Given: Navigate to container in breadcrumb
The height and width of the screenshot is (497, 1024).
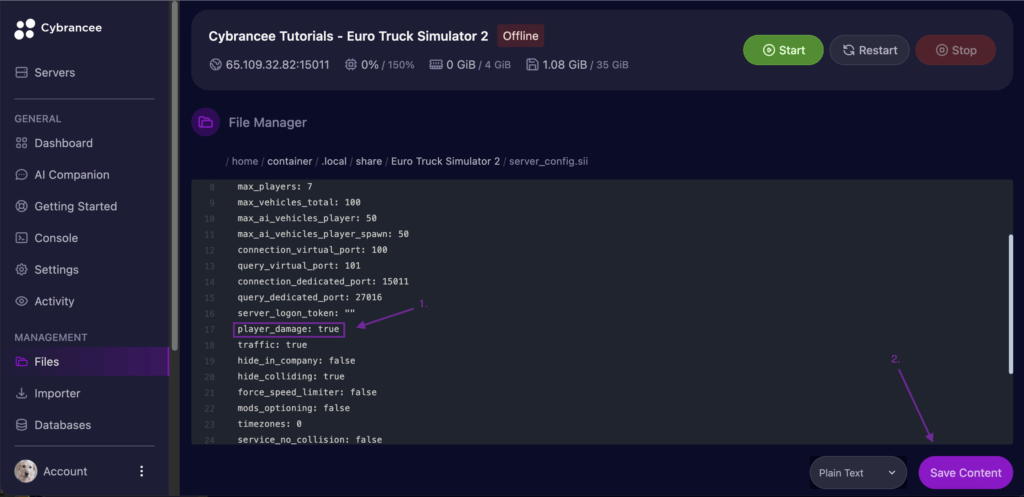Looking at the screenshot, I should click(x=289, y=161).
